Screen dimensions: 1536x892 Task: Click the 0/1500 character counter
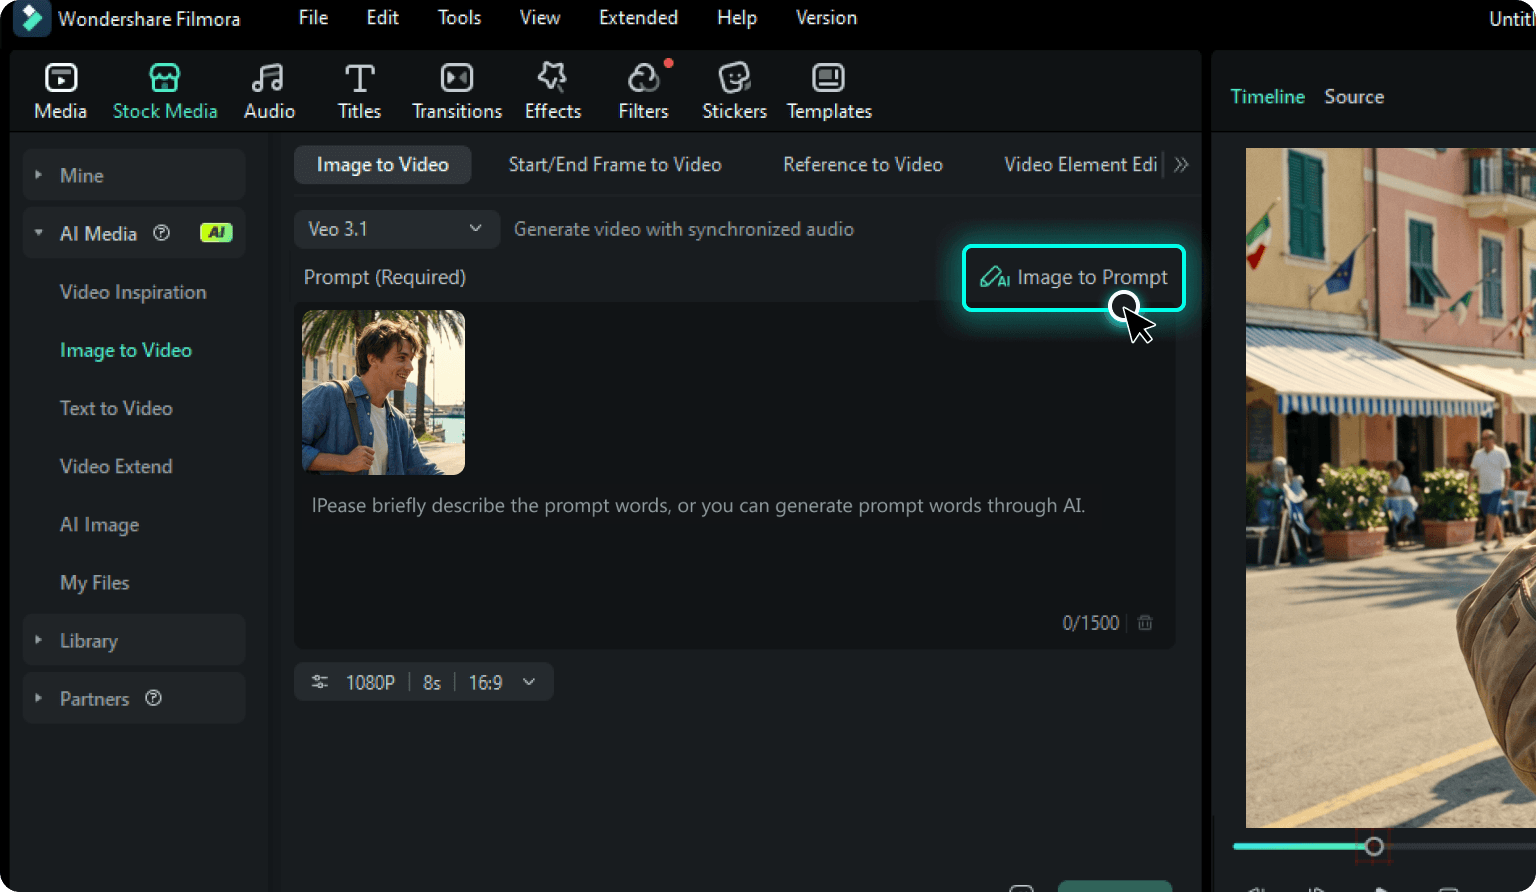click(x=1090, y=623)
